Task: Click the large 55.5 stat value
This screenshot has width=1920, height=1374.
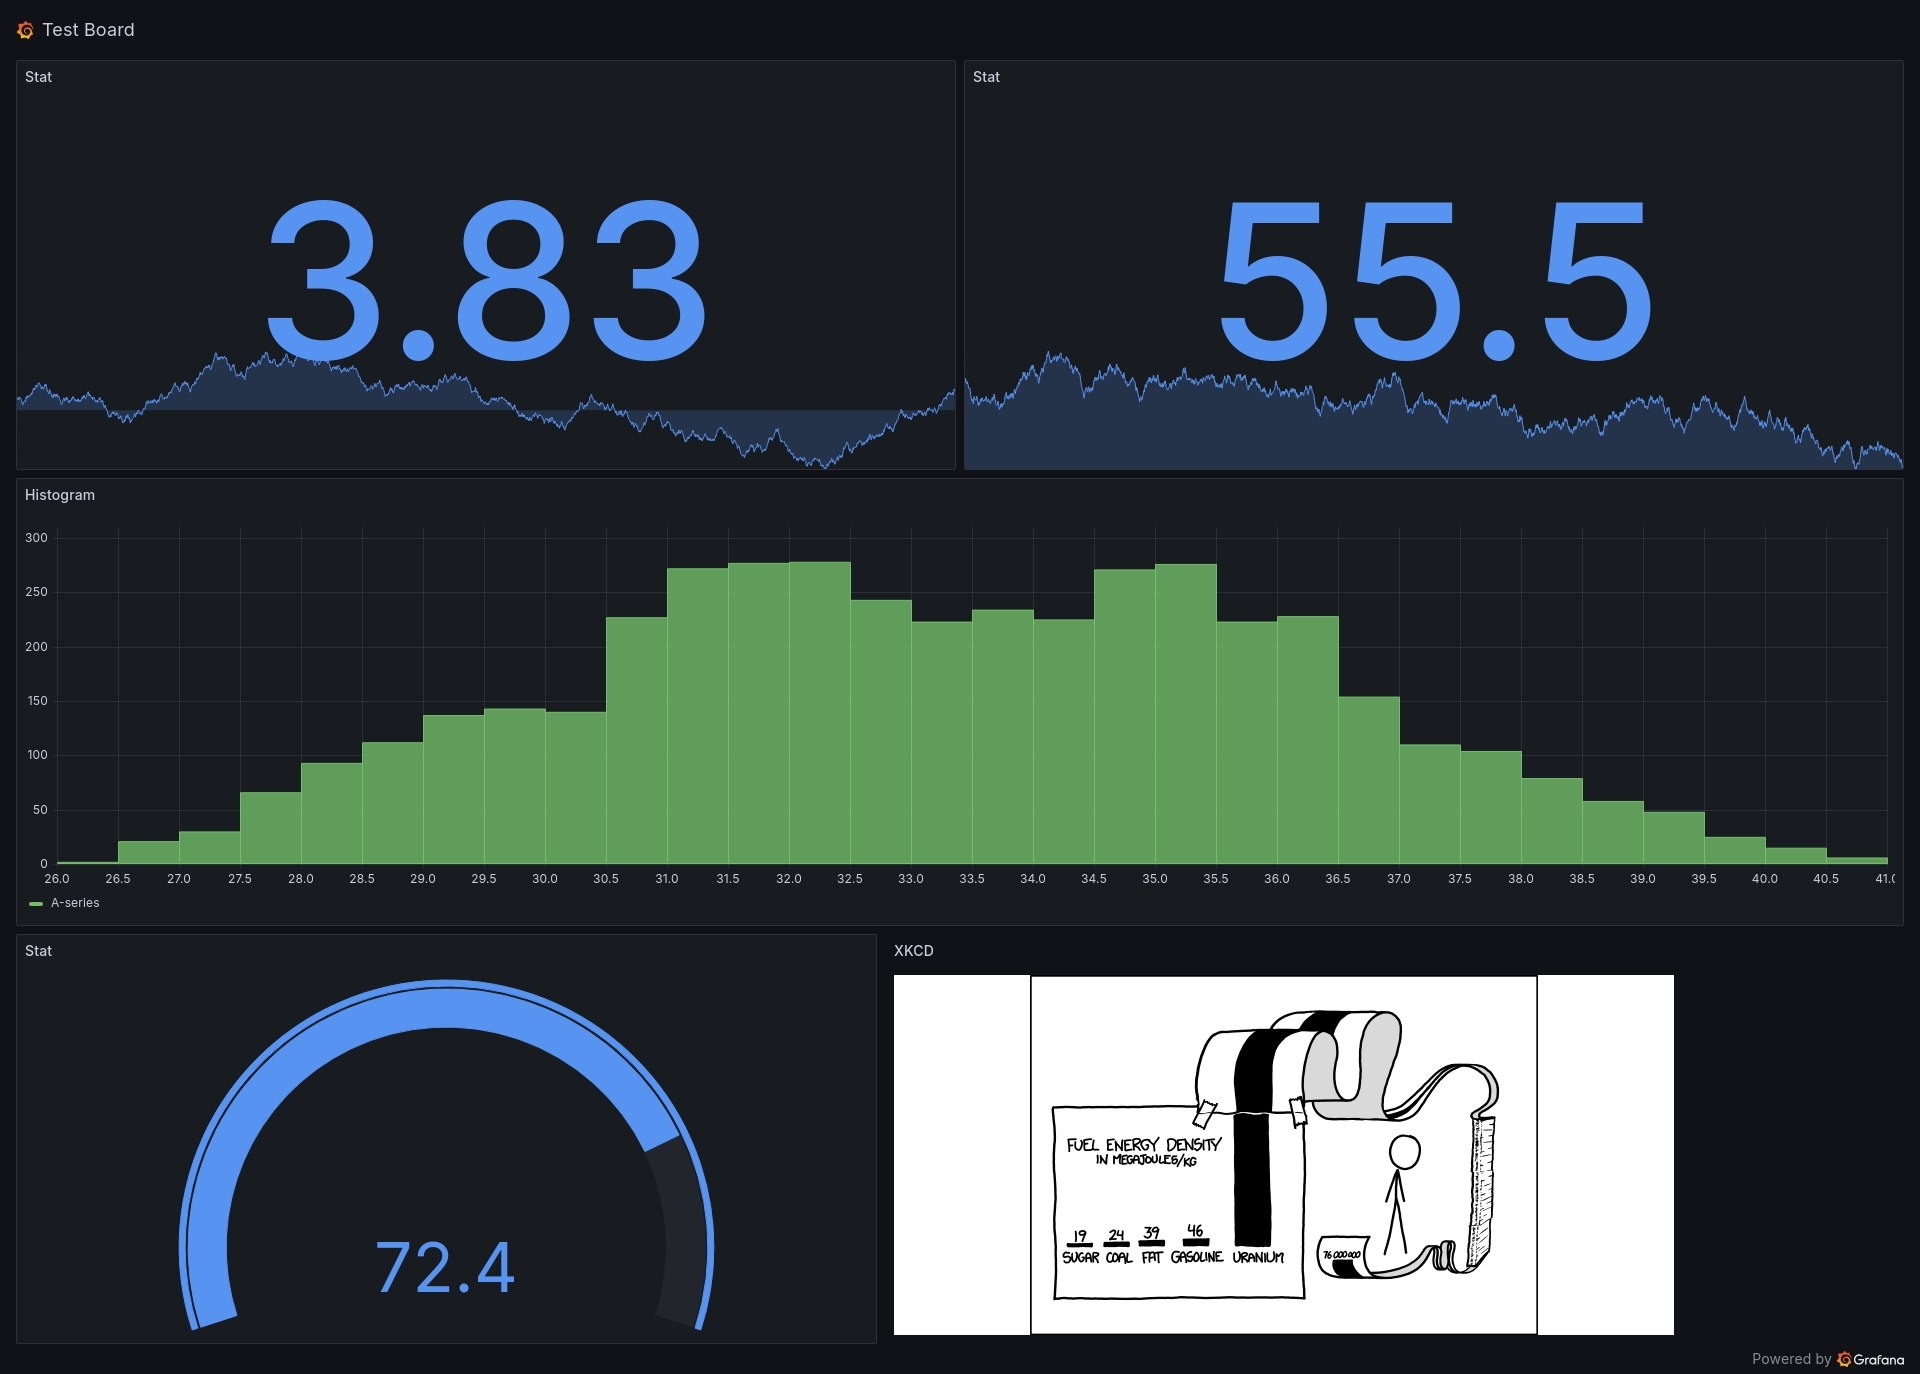Action: pyautogui.click(x=1433, y=280)
